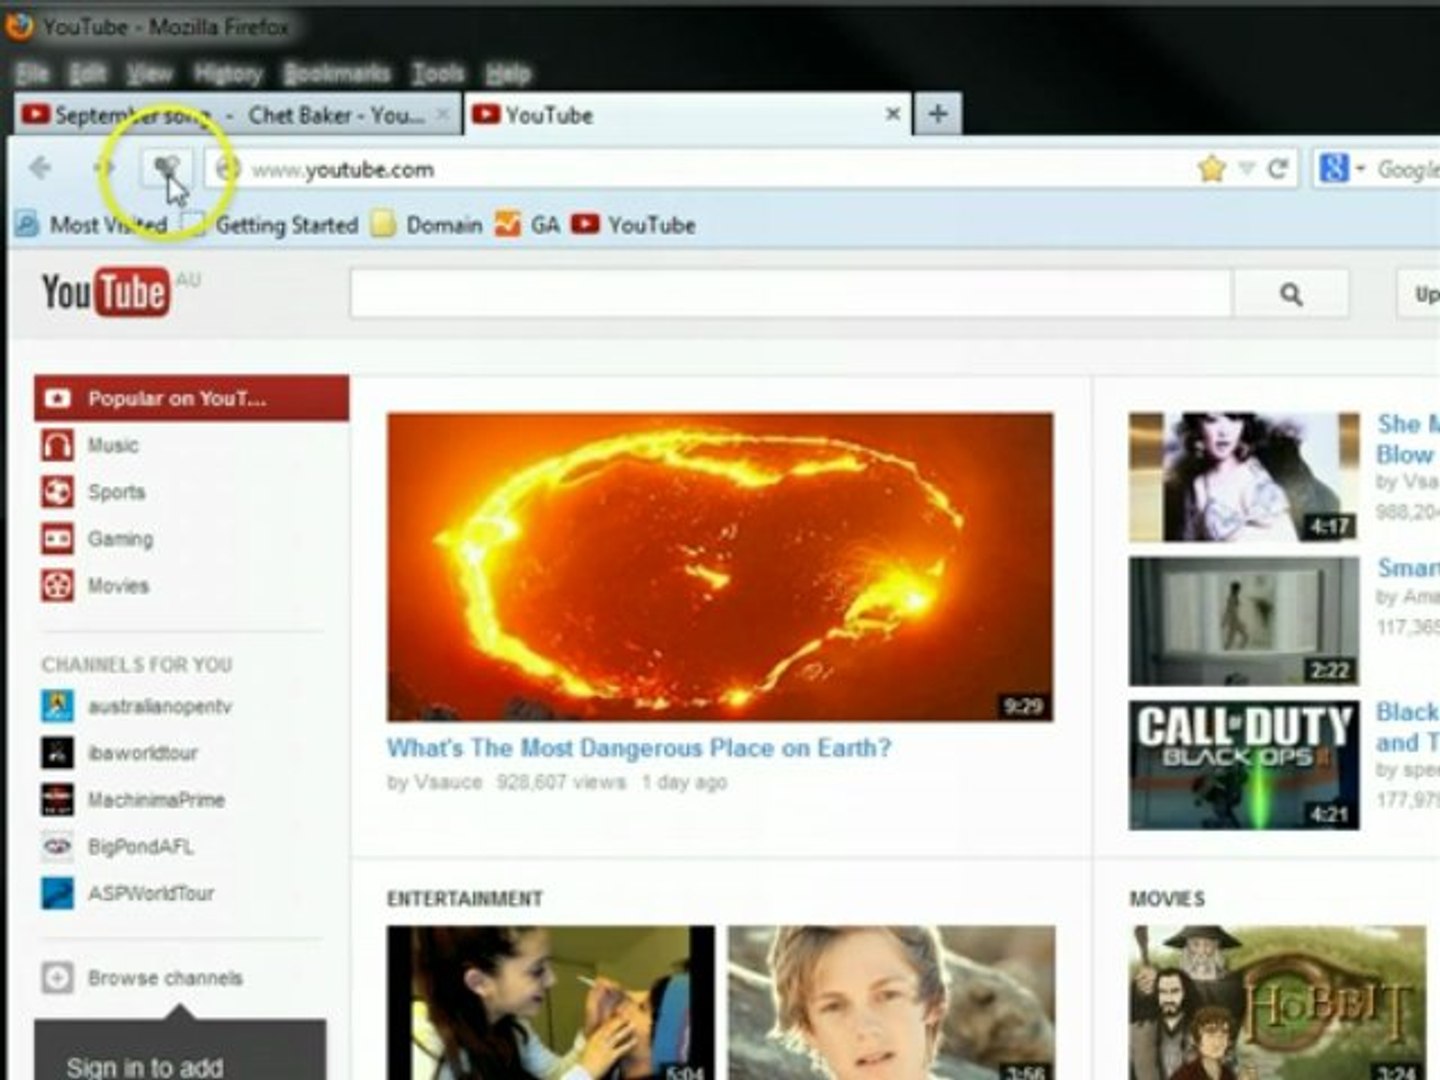
Task: Open the Gaming category link
Action: click(x=120, y=539)
